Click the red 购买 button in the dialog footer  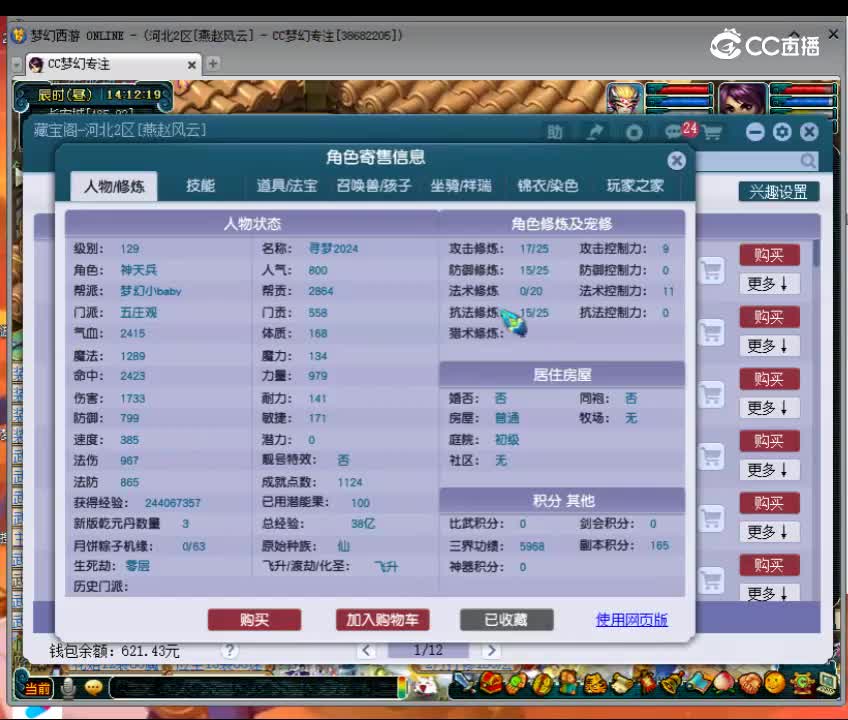[254, 619]
